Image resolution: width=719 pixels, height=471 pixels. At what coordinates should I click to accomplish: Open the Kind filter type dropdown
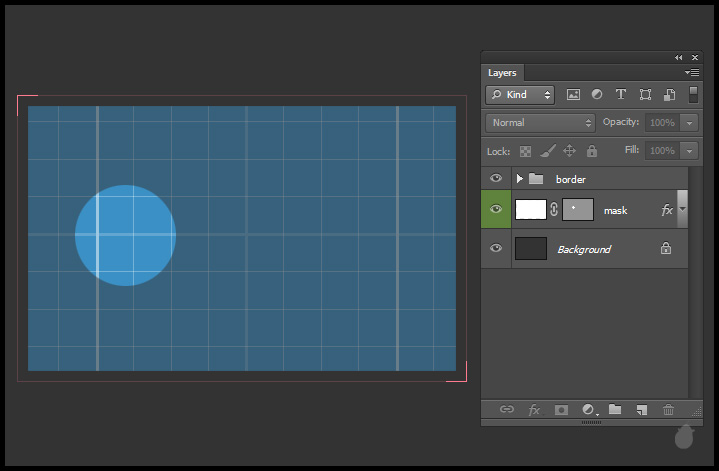pyautogui.click(x=520, y=95)
